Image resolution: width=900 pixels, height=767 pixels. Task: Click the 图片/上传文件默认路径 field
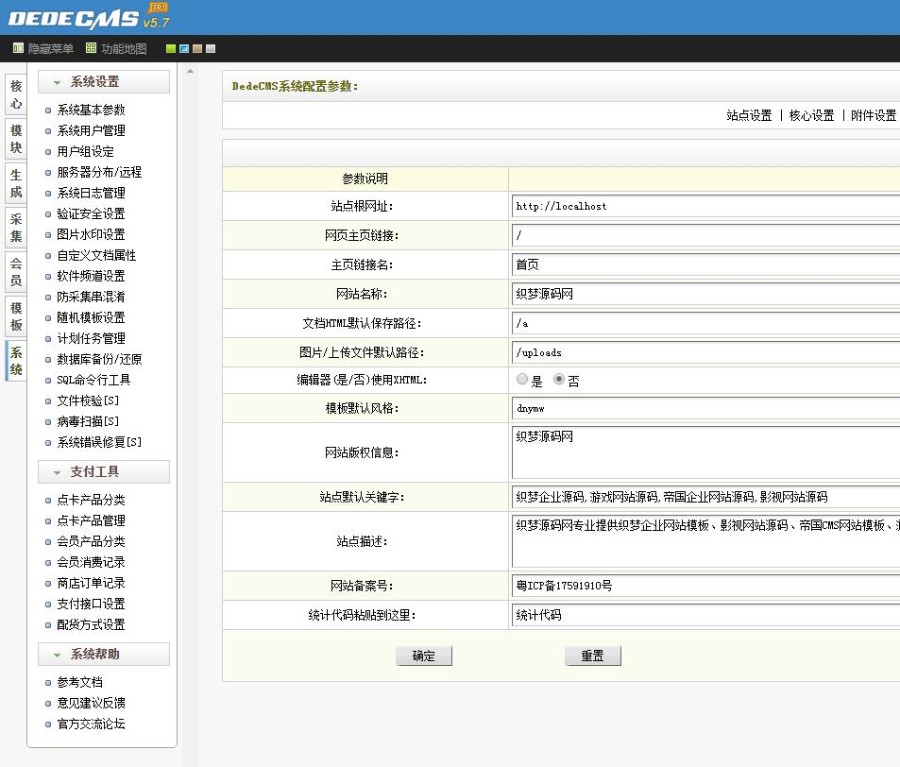click(x=705, y=352)
